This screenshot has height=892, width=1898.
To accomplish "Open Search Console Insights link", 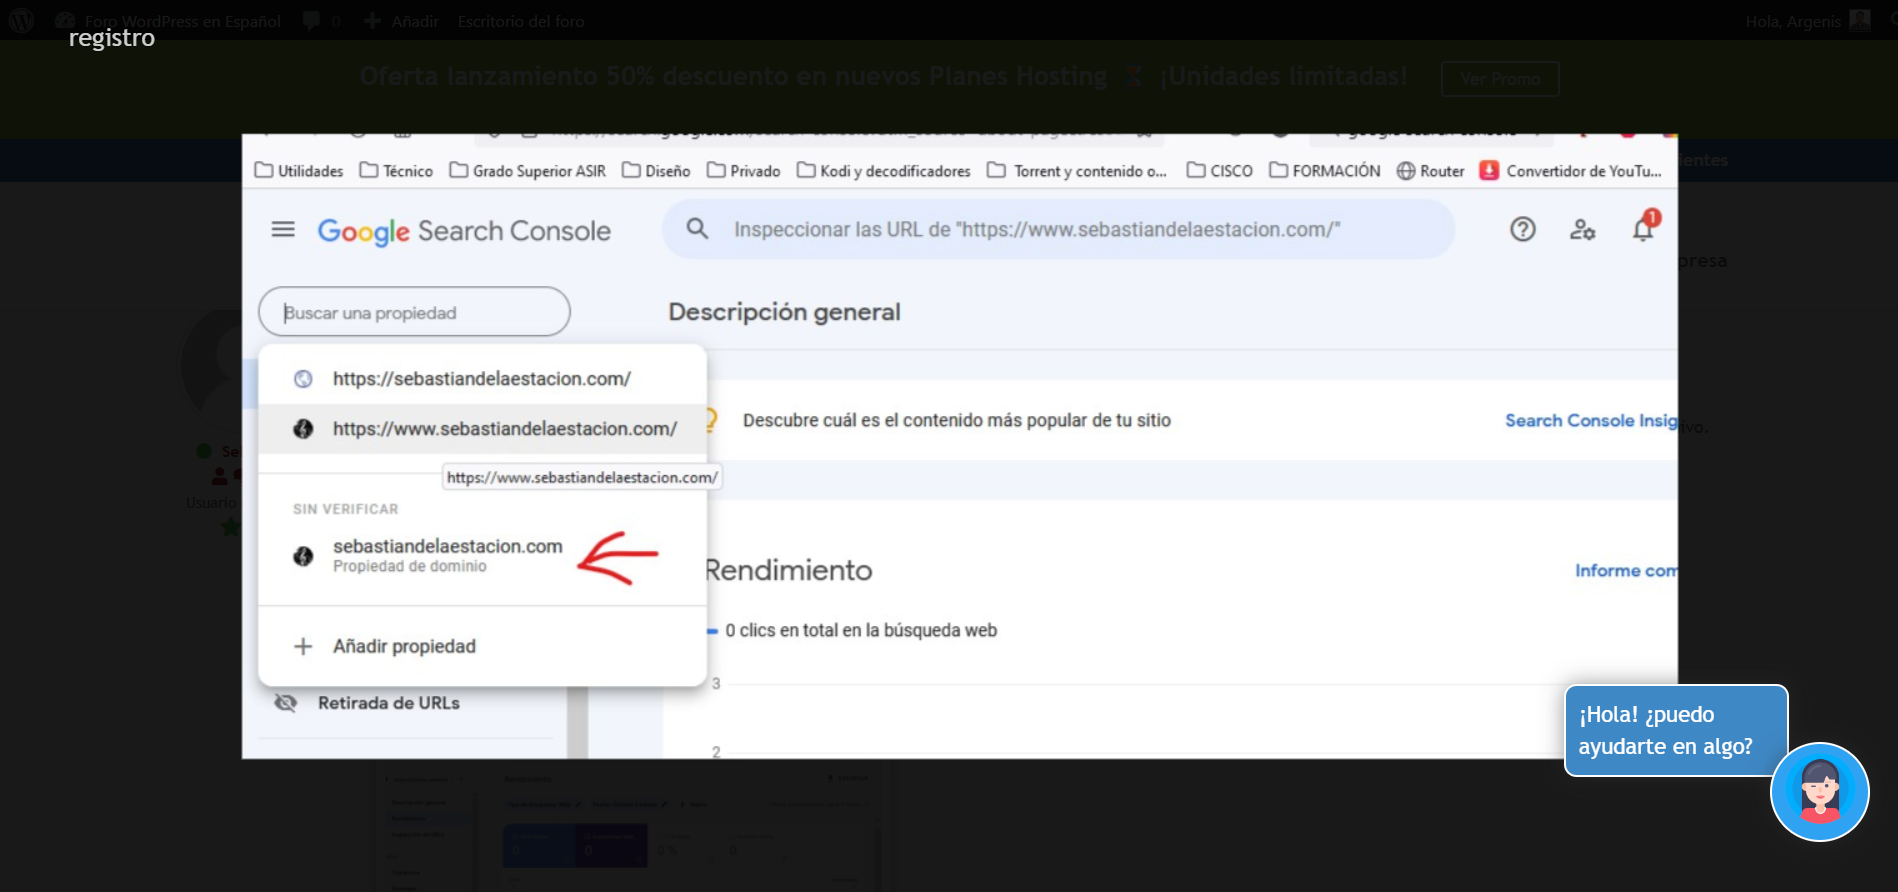I will pos(1591,421).
